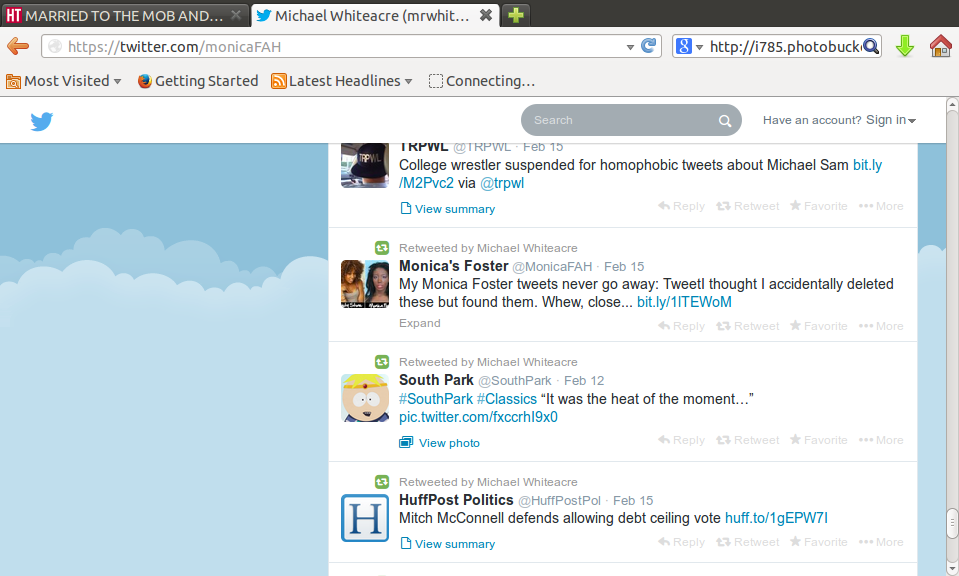This screenshot has width=959, height=576.
Task: Click the Google search engine icon
Action: 684,46
